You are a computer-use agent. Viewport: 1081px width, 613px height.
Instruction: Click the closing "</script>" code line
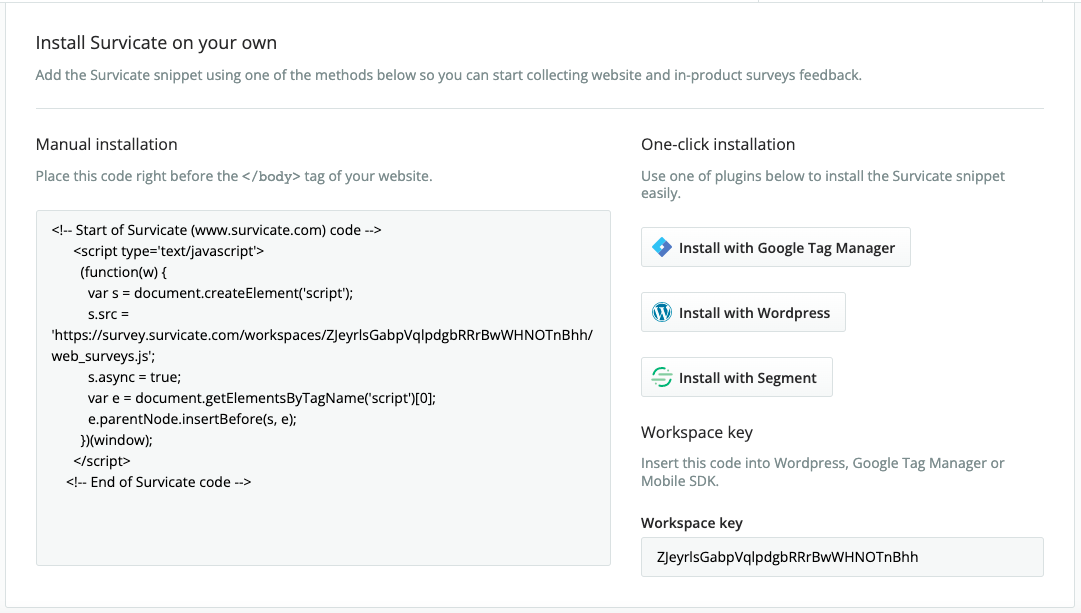102,461
